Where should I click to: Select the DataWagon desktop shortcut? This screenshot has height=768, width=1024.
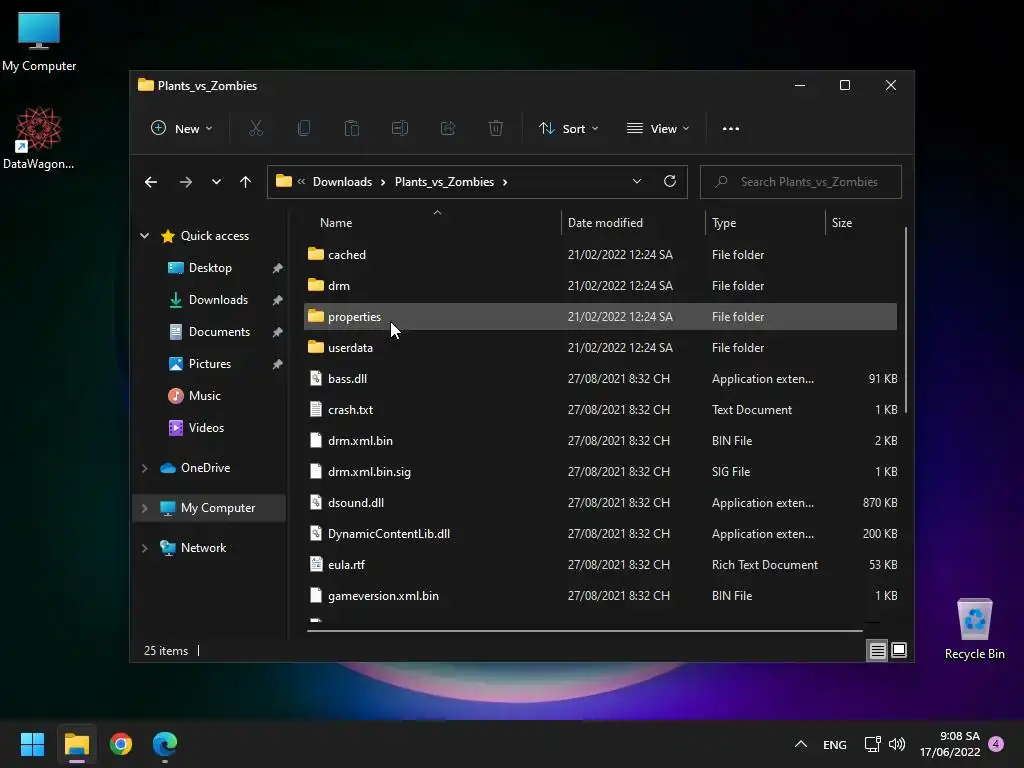(39, 138)
